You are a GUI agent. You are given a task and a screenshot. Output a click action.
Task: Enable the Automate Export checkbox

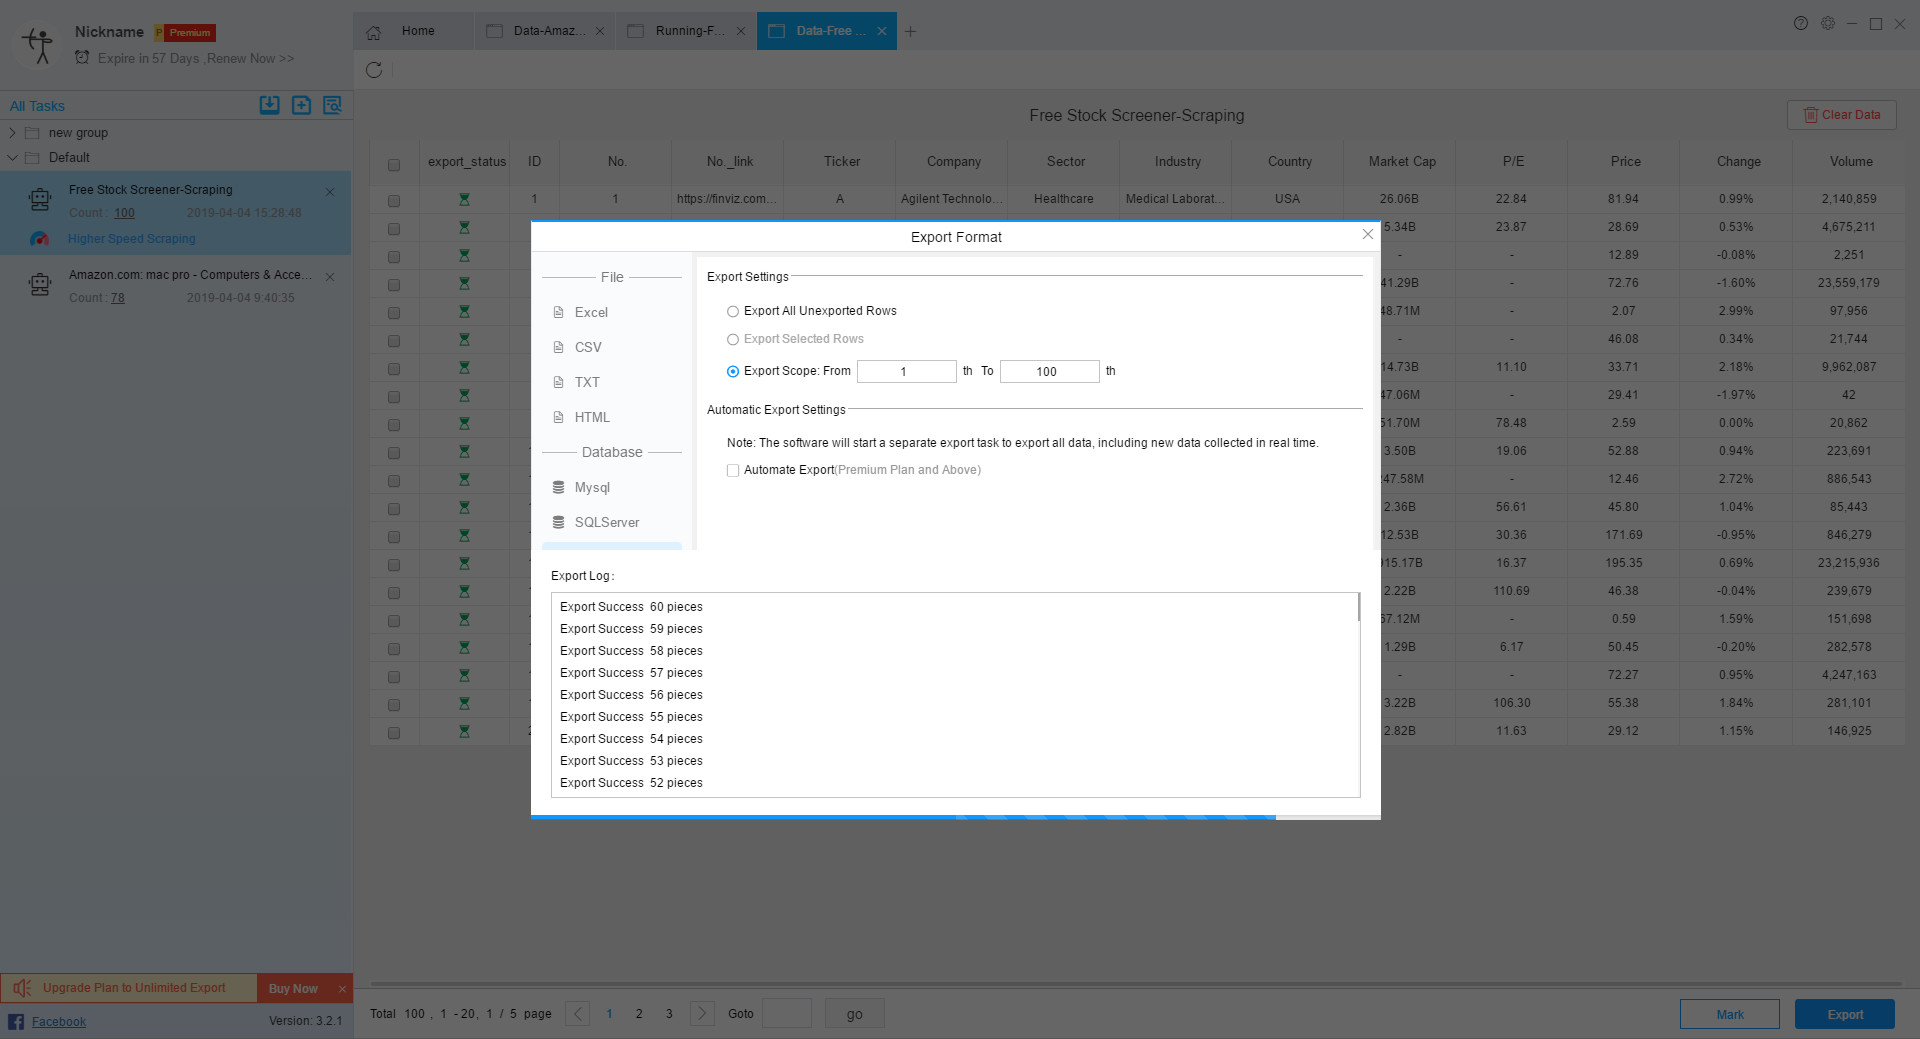point(733,470)
